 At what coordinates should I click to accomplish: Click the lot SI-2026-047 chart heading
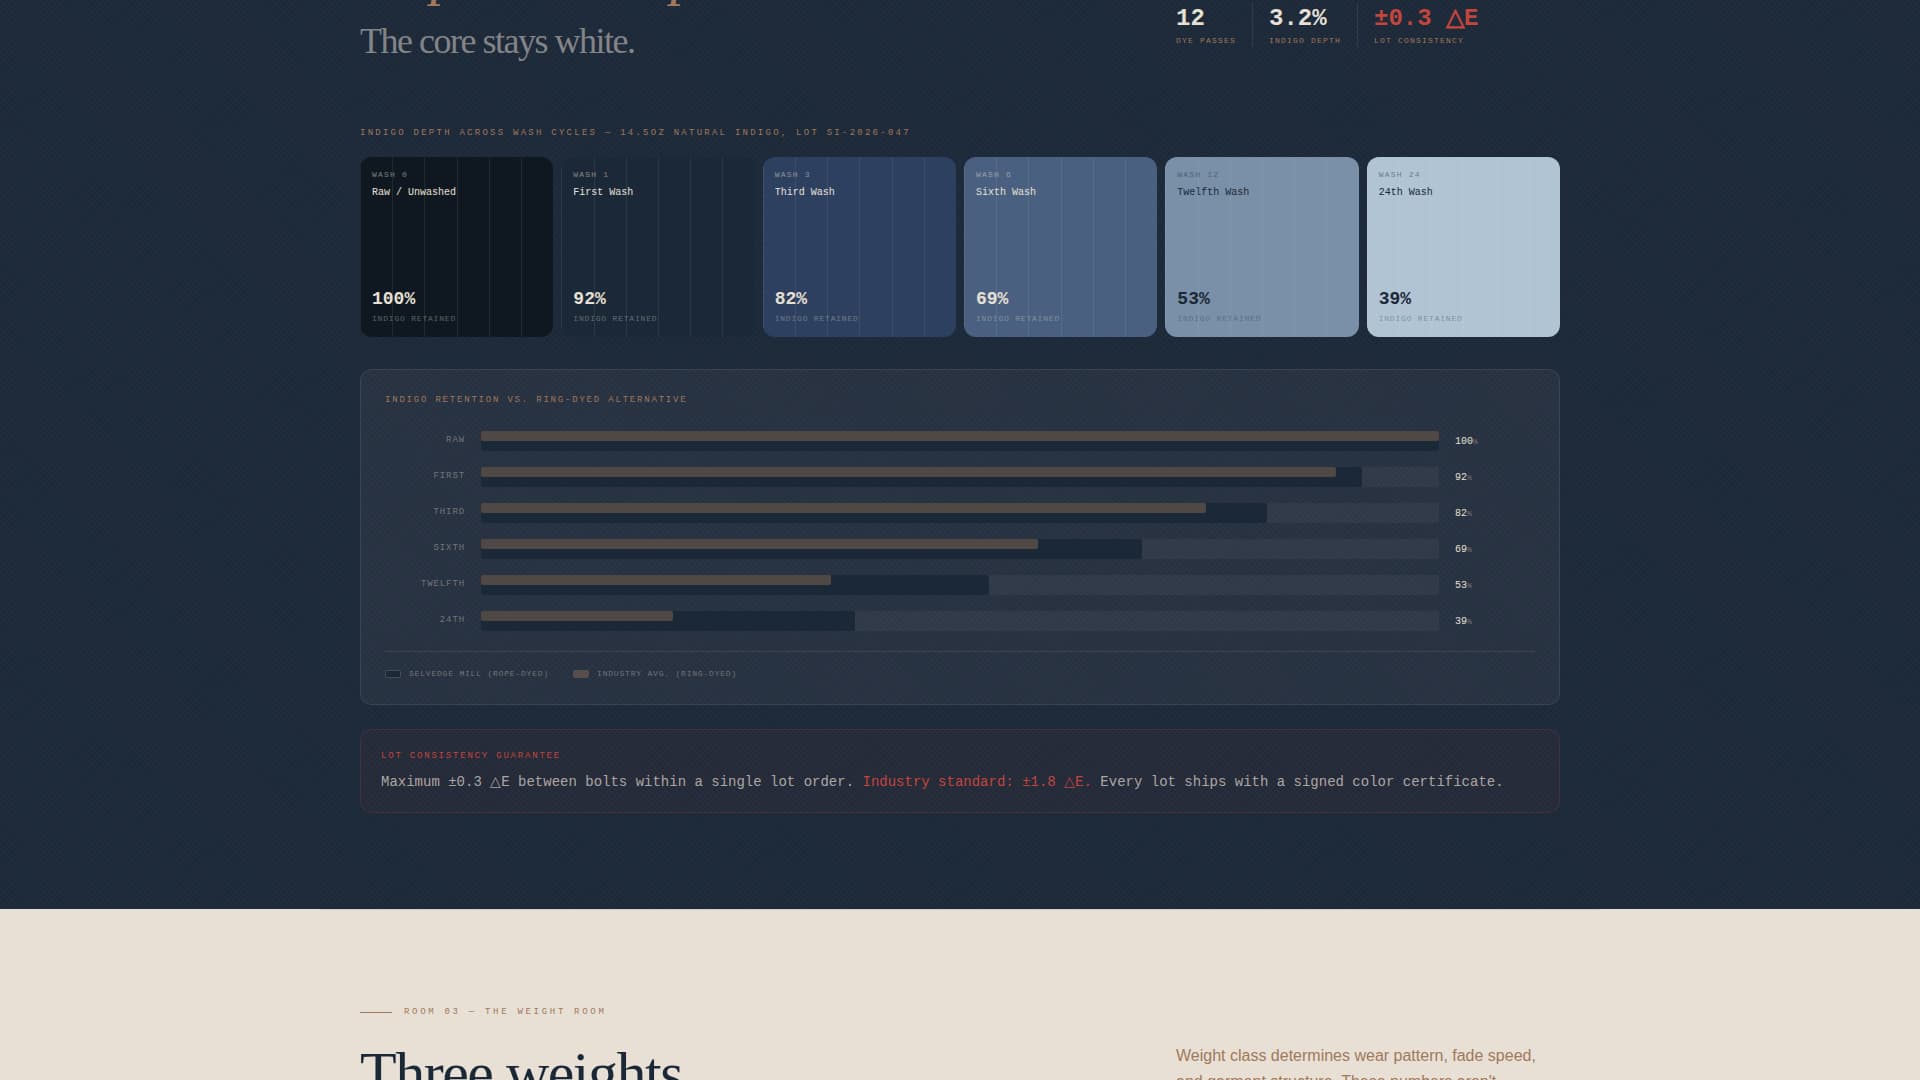[634, 131]
